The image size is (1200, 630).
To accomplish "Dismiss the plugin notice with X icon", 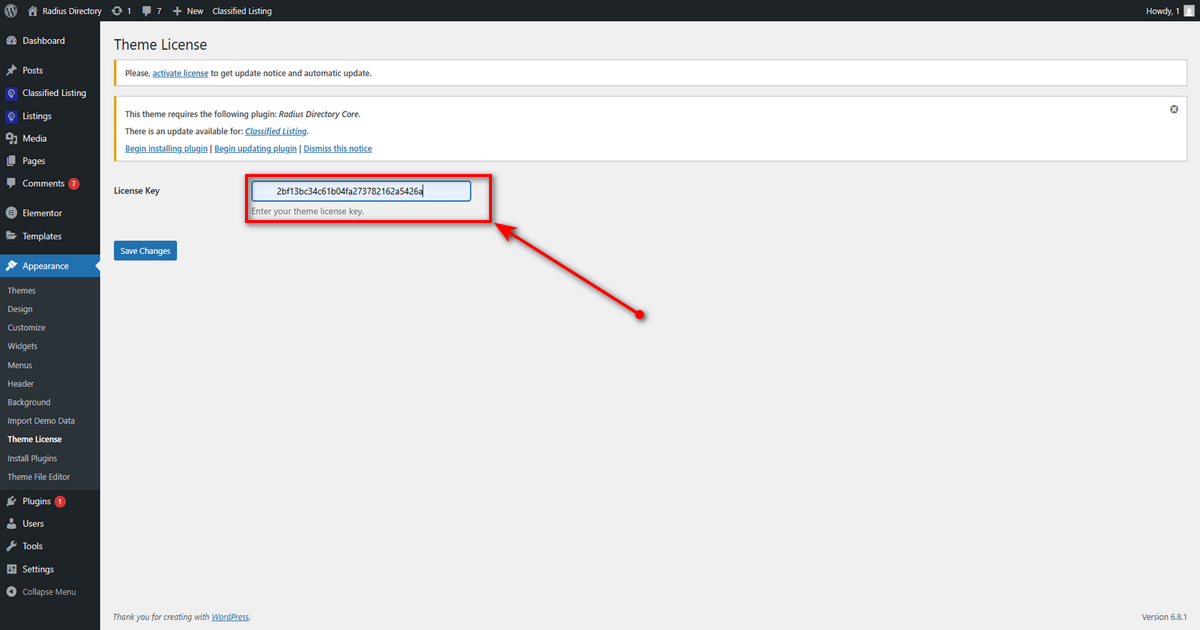I will click(x=1174, y=109).
